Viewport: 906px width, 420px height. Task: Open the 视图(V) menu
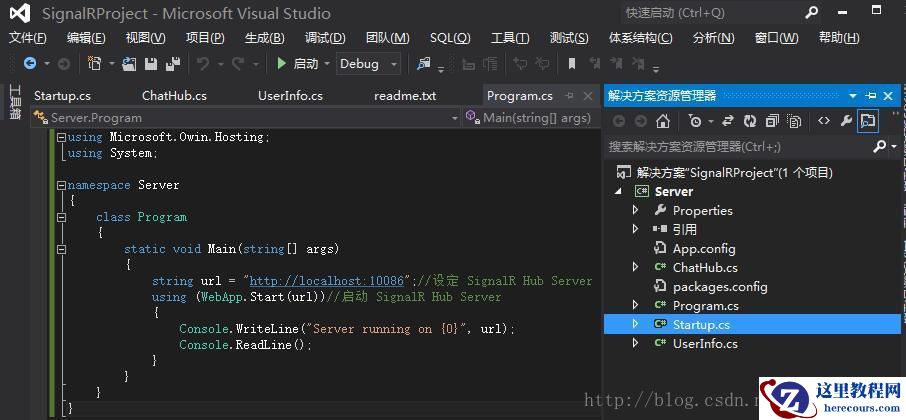pos(146,38)
